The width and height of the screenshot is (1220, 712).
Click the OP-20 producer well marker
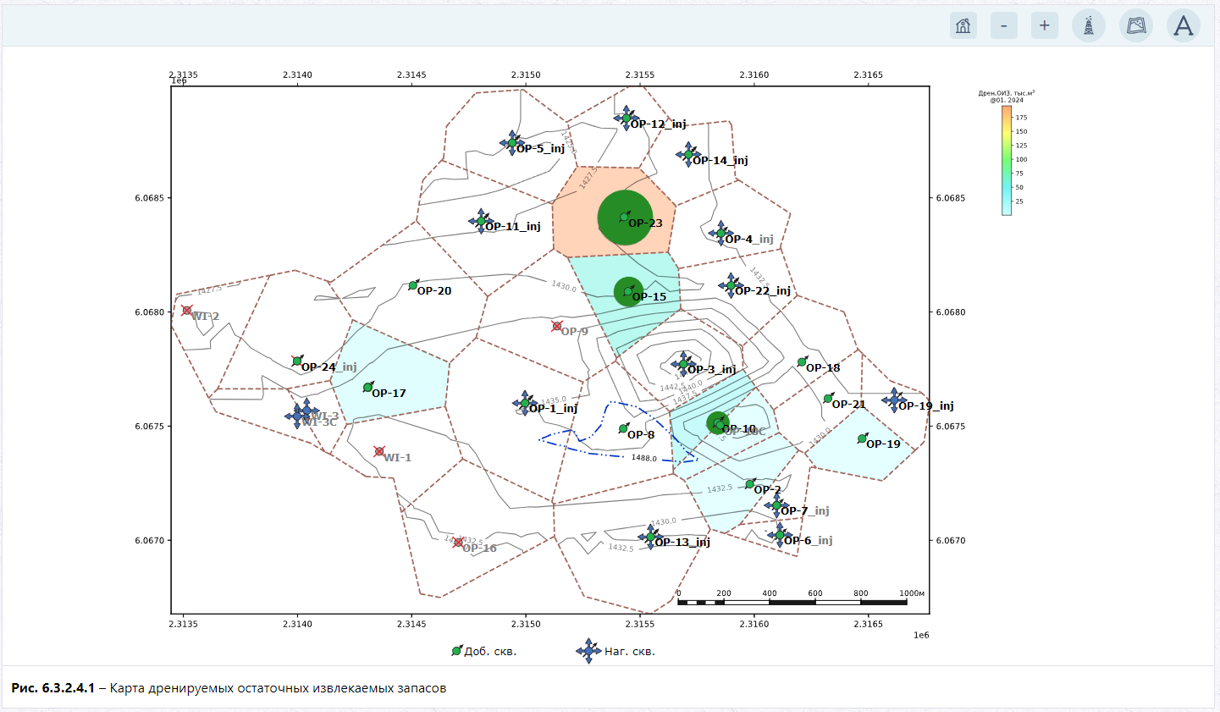pos(413,285)
